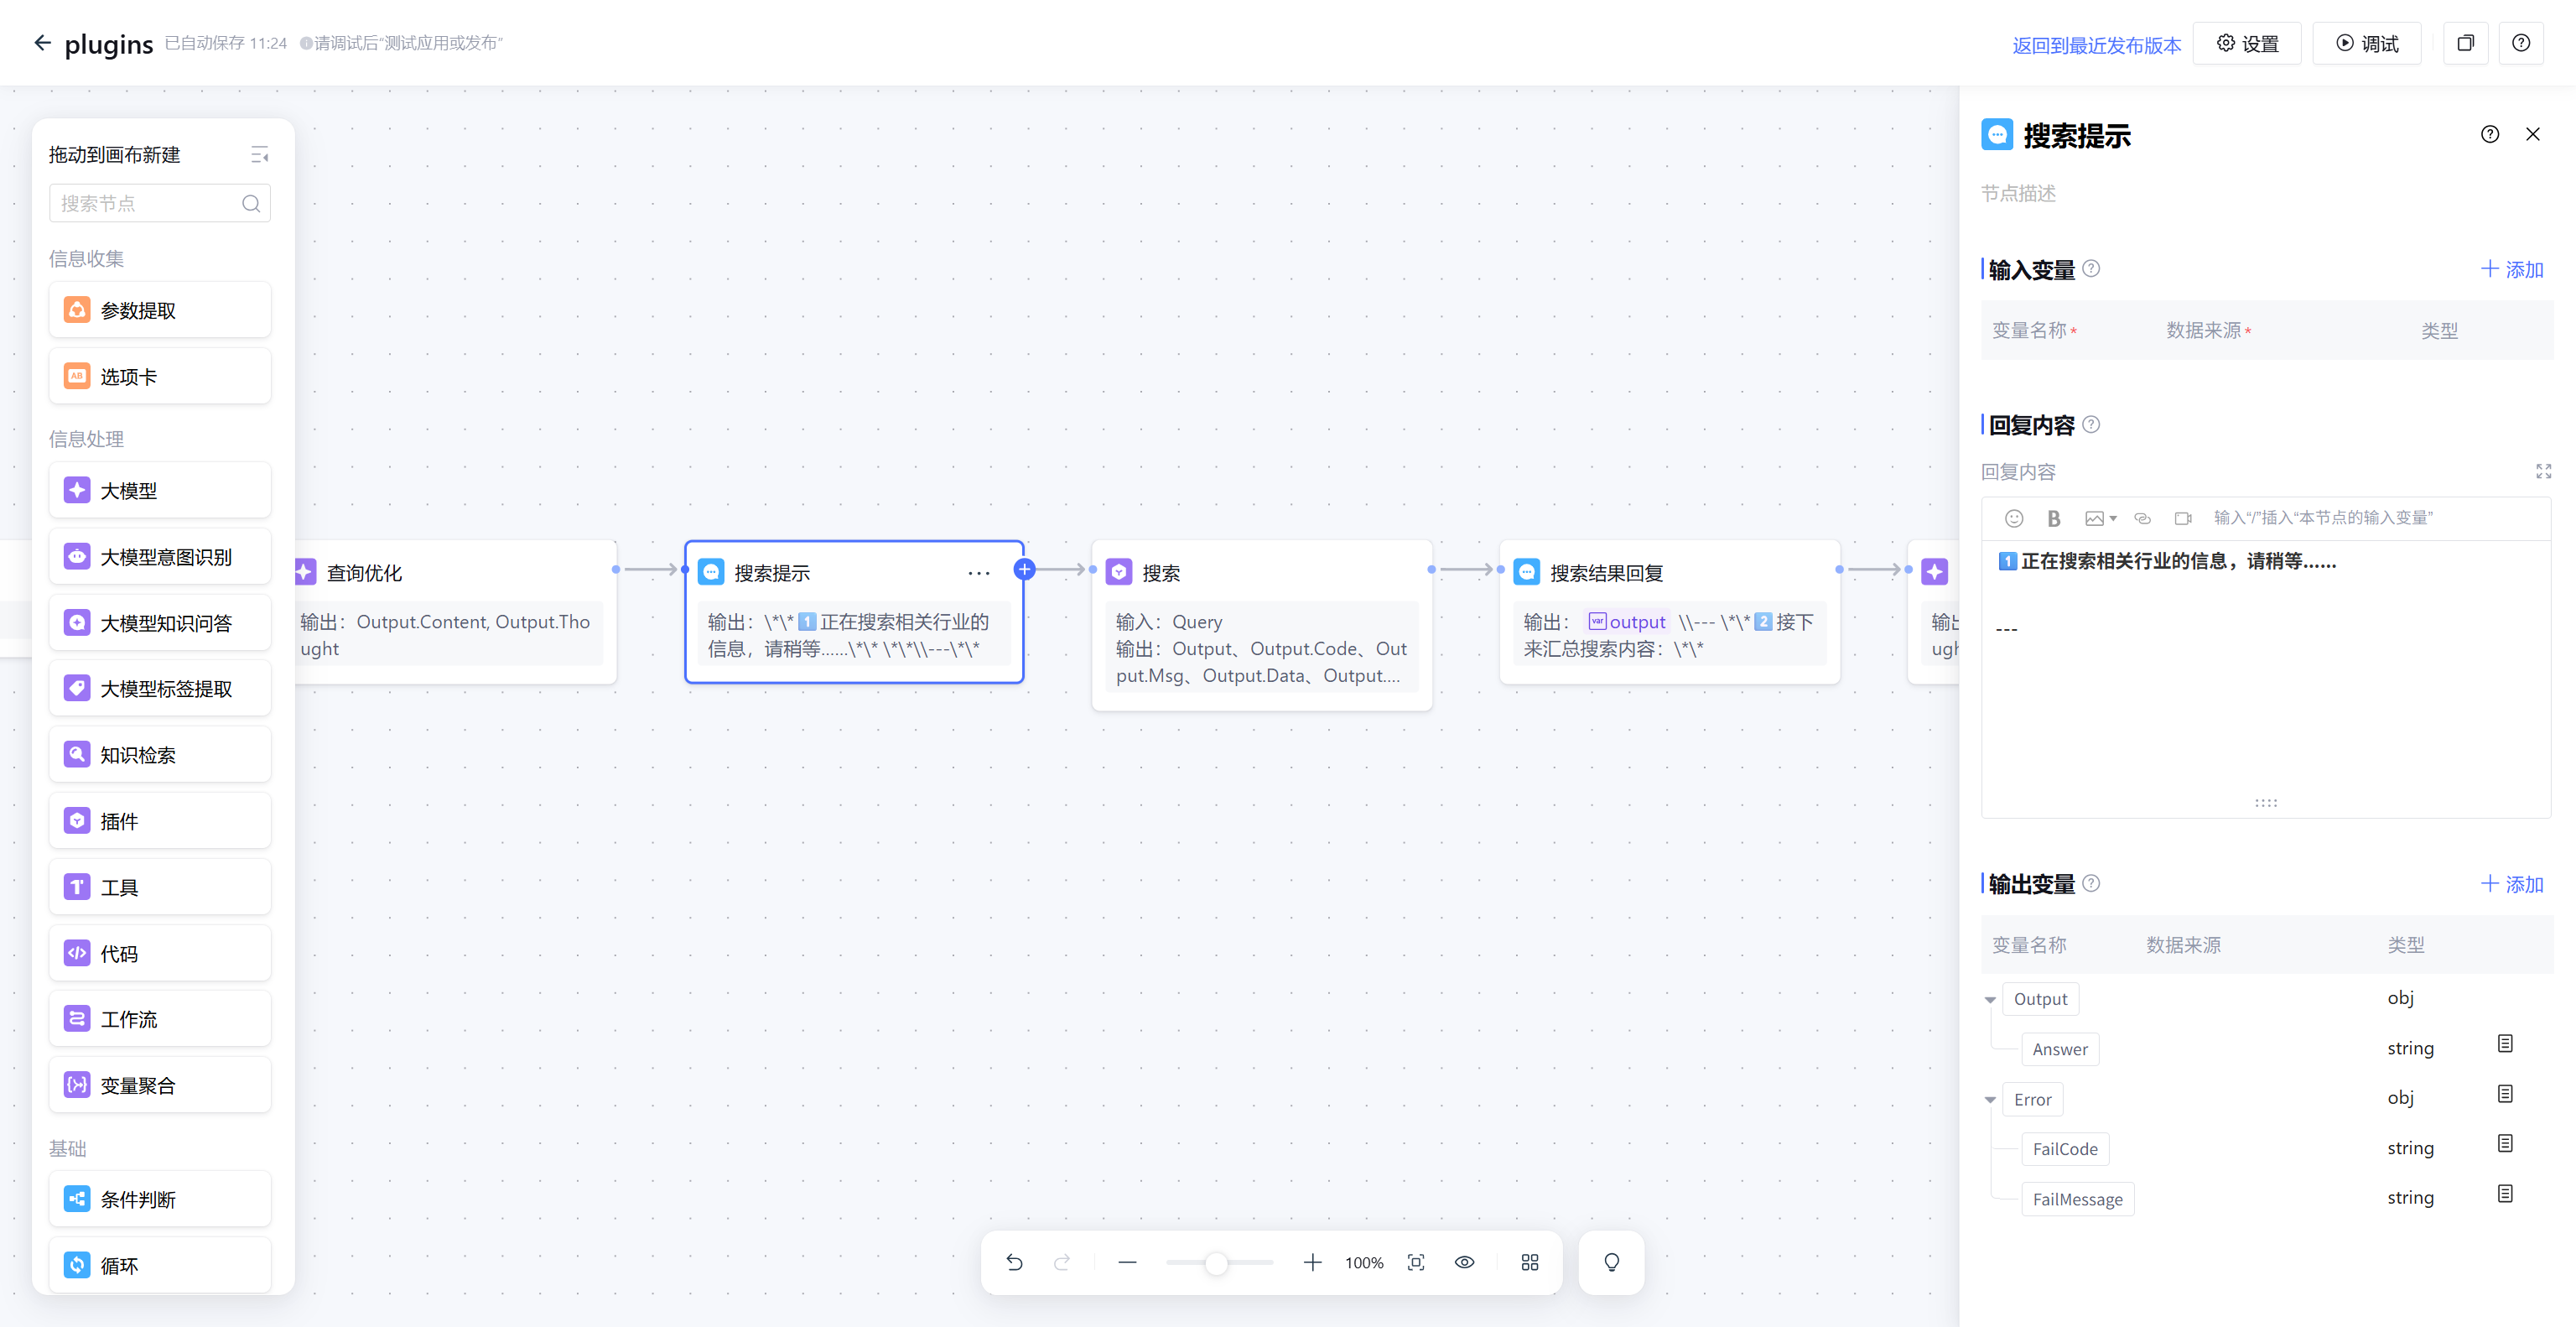Click the 调试 debug button
Image resolution: width=2576 pixels, height=1327 pixels.
(x=2367, y=43)
